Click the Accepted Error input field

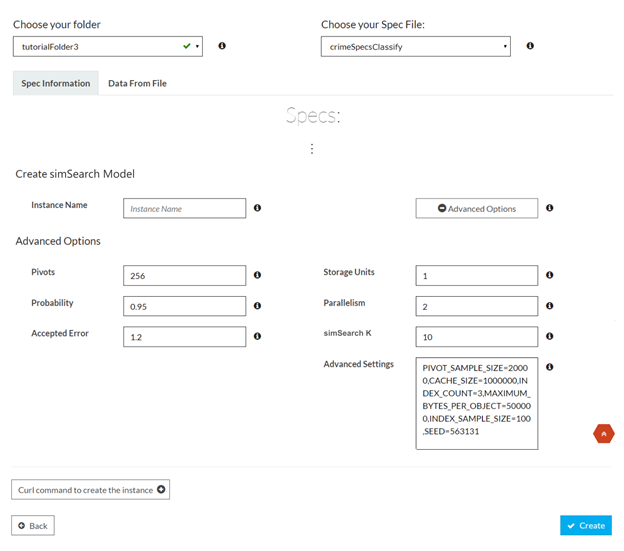click(184, 337)
